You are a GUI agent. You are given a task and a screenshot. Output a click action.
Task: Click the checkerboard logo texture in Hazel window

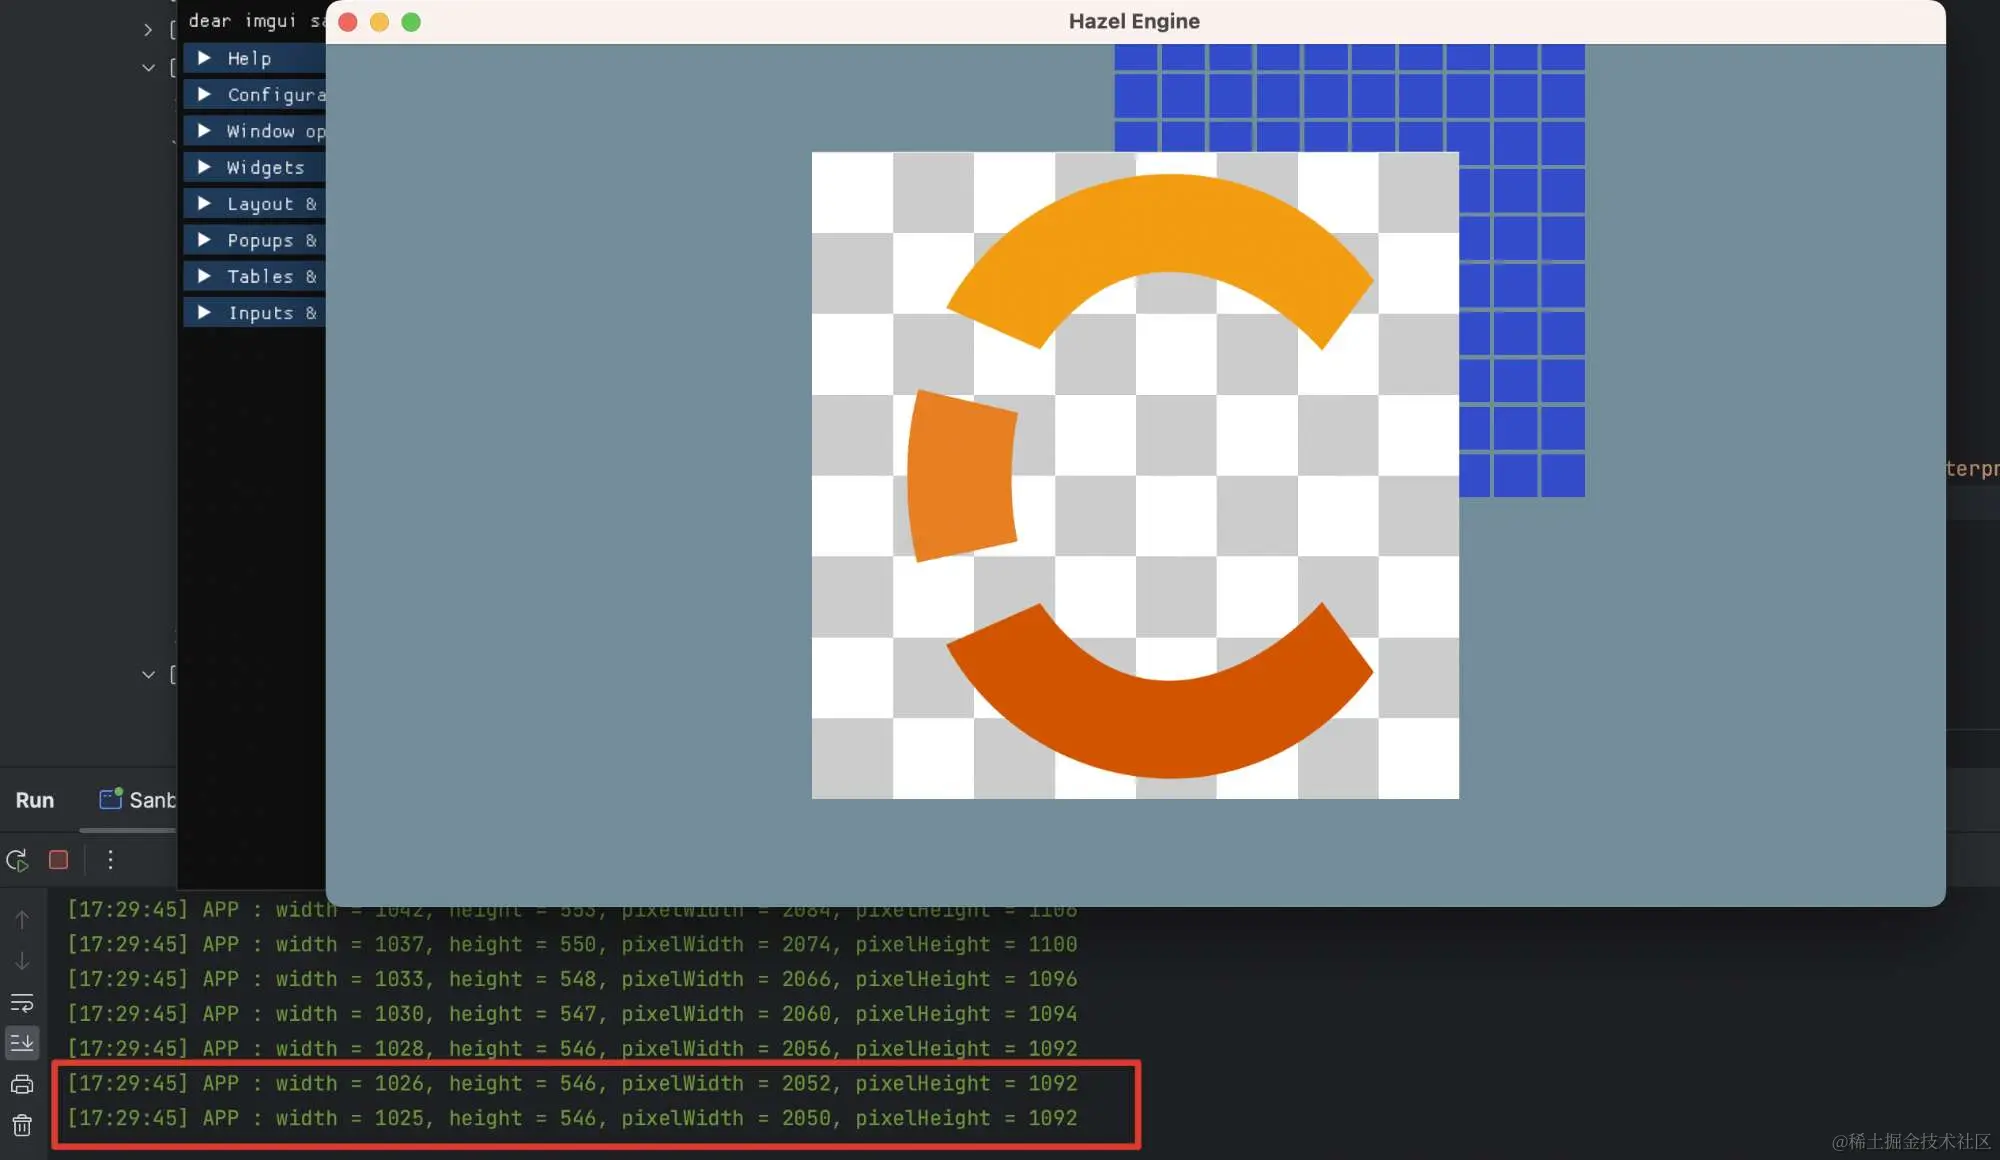[x=1135, y=475]
